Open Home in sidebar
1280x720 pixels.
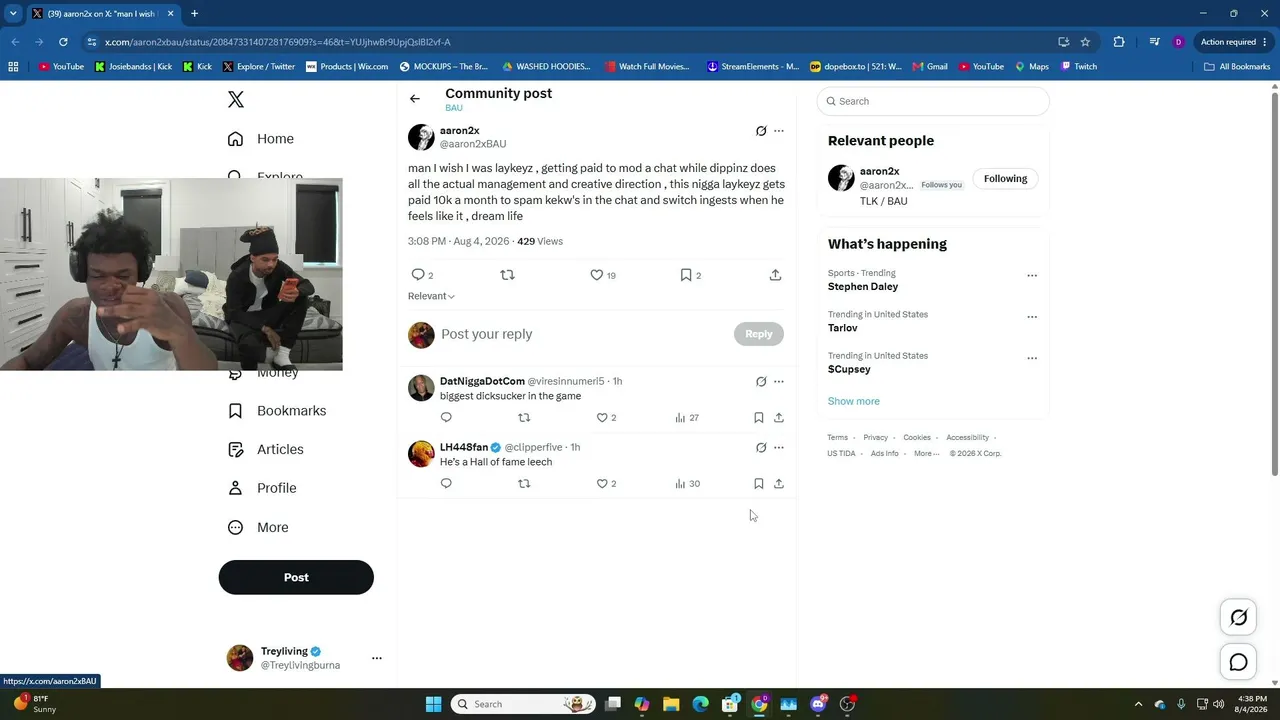[261, 139]
